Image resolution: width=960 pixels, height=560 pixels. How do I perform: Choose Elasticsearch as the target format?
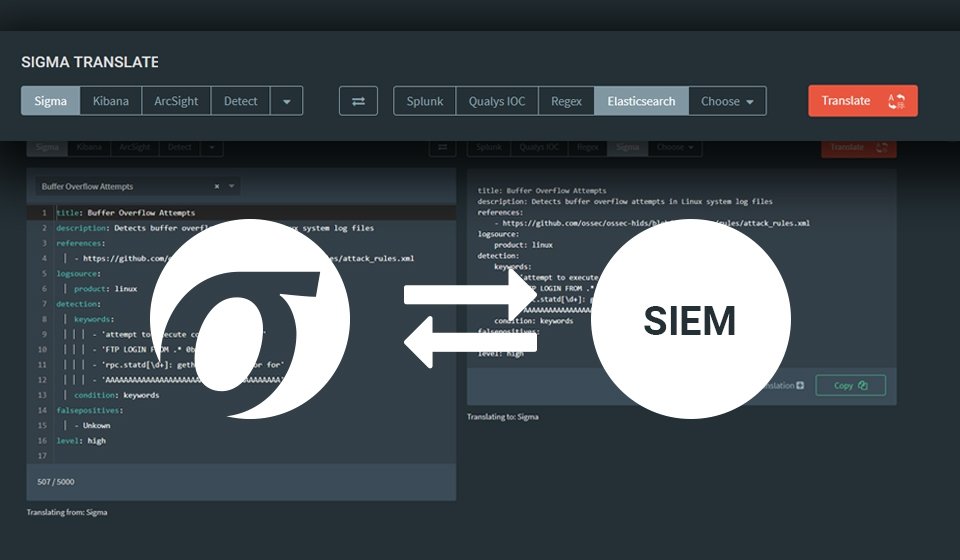[641, 101]
